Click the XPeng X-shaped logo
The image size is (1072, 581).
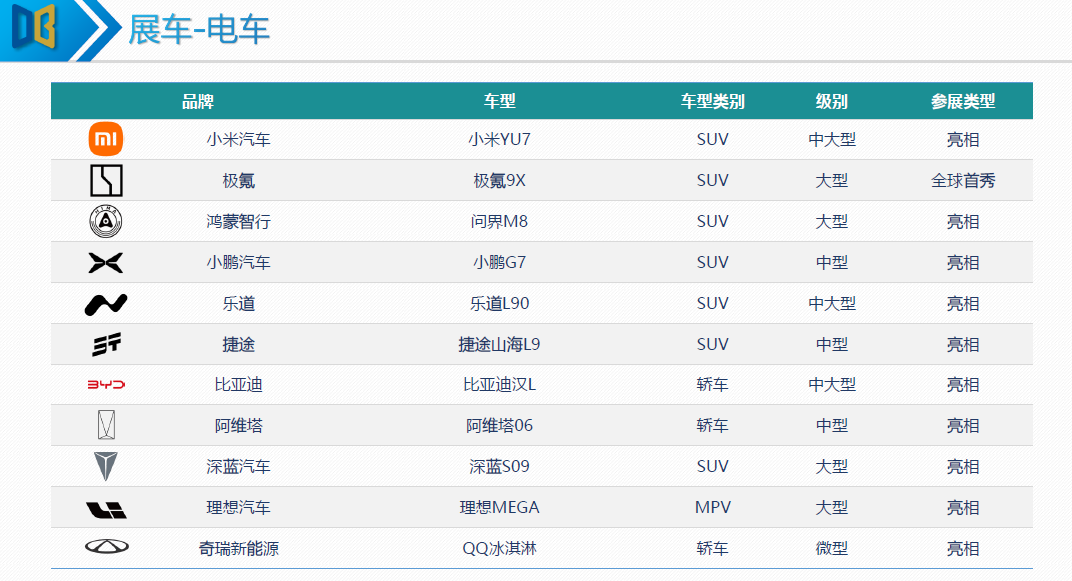106,262
